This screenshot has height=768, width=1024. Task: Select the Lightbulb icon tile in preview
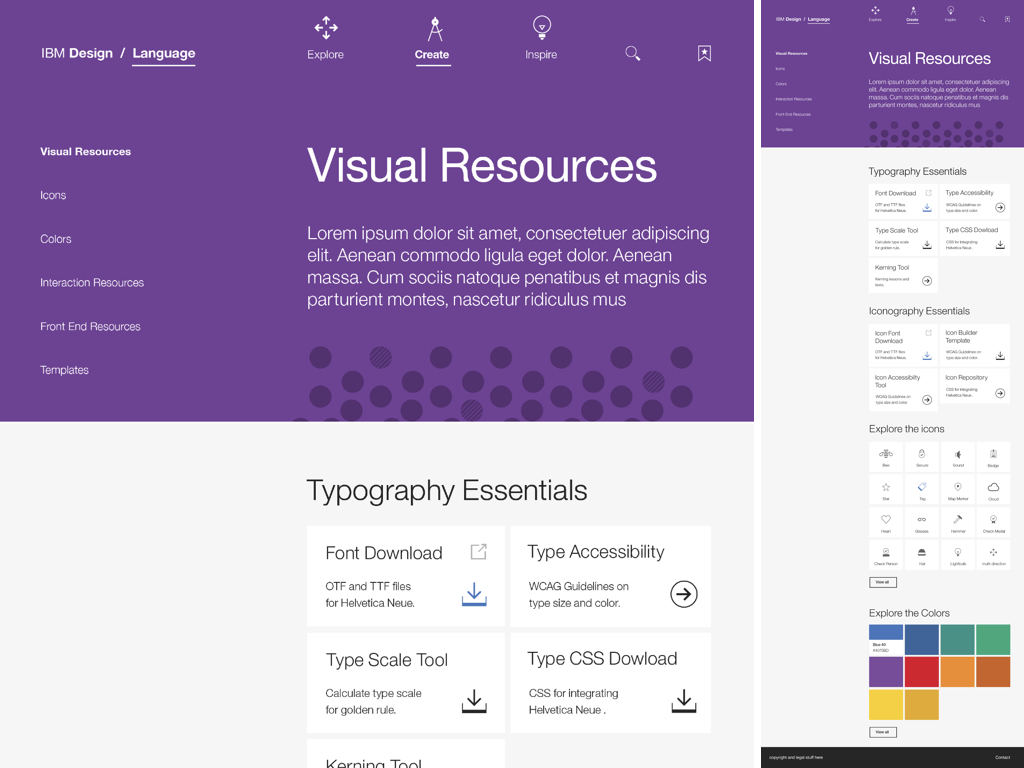[957, 554]
